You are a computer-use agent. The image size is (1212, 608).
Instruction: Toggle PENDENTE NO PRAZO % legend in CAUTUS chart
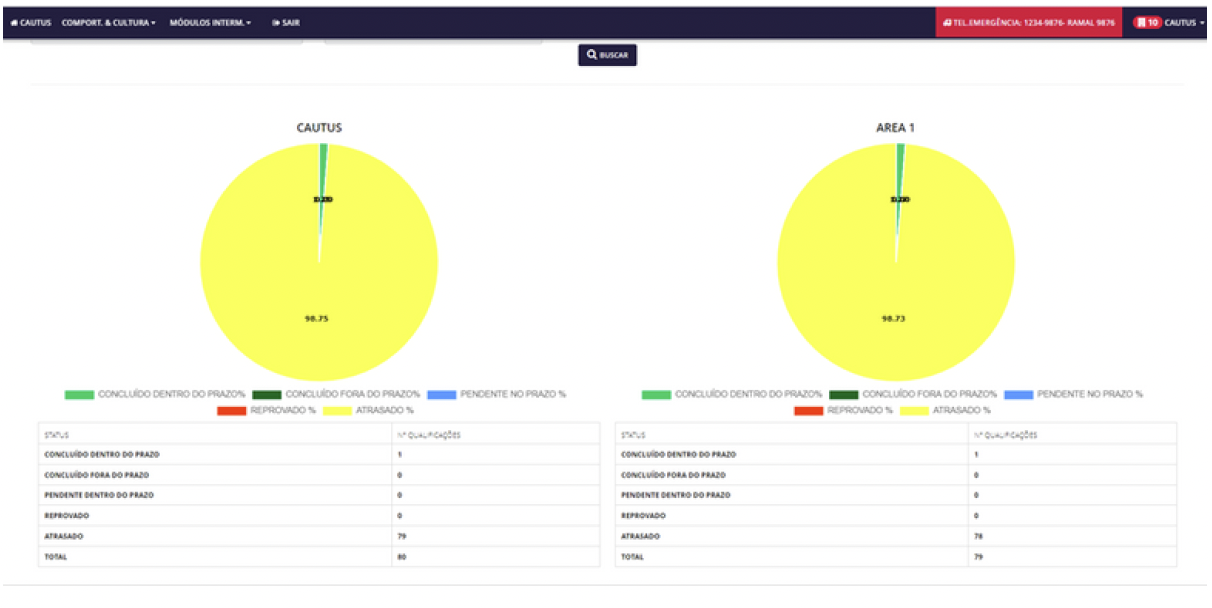pos(496,394)
